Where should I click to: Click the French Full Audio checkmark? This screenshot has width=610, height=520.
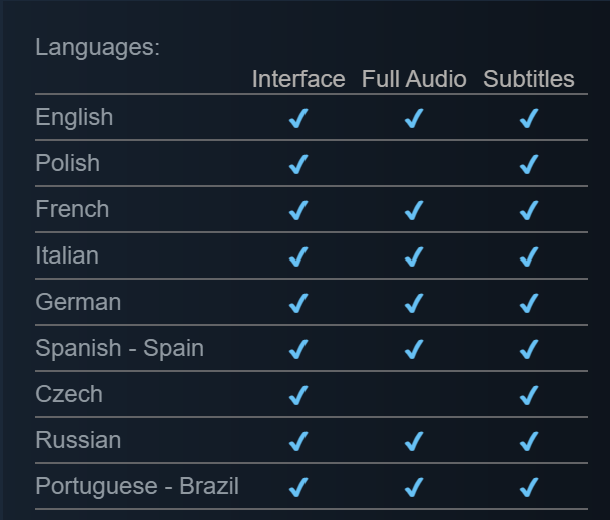(x=414, y=210)
